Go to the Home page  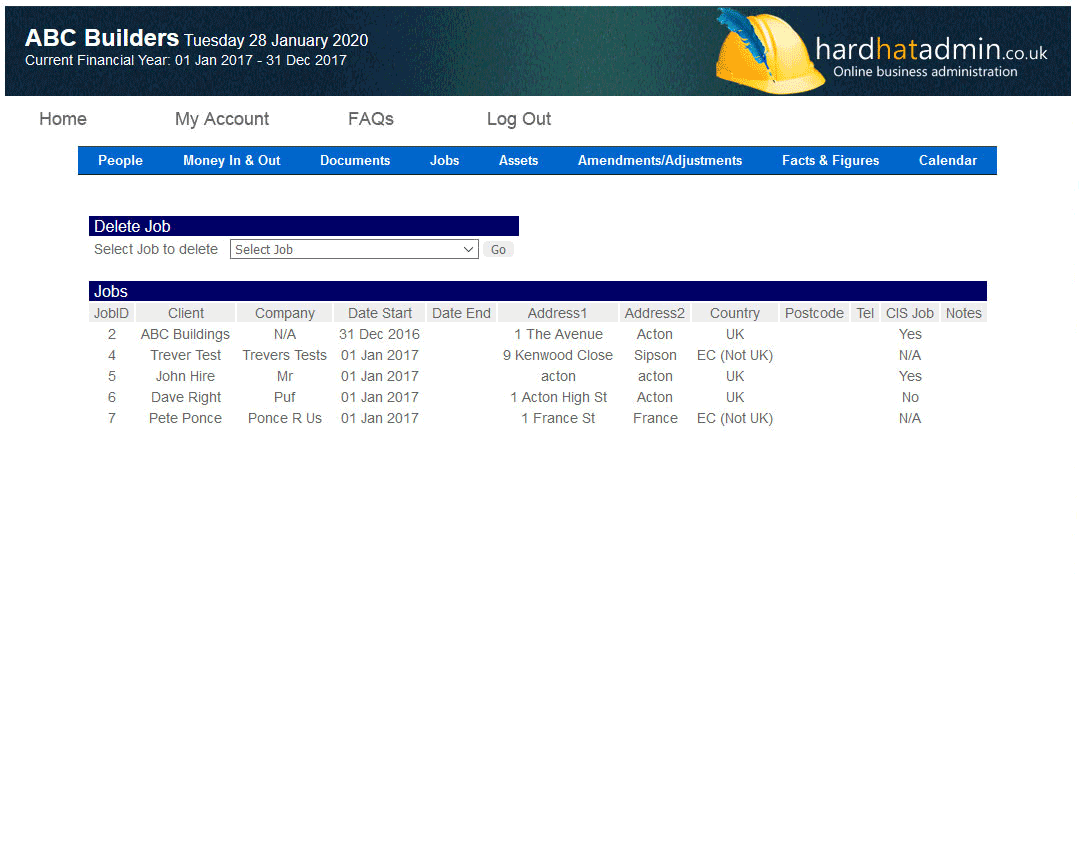(63, 119)
